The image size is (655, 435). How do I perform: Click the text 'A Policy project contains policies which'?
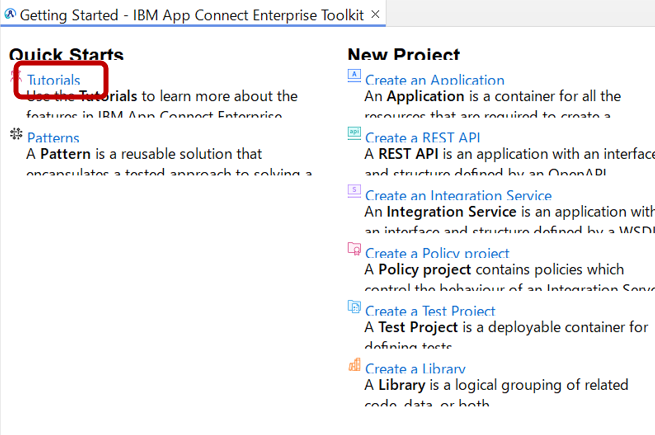pyautogui.click(x=494, y=269)
